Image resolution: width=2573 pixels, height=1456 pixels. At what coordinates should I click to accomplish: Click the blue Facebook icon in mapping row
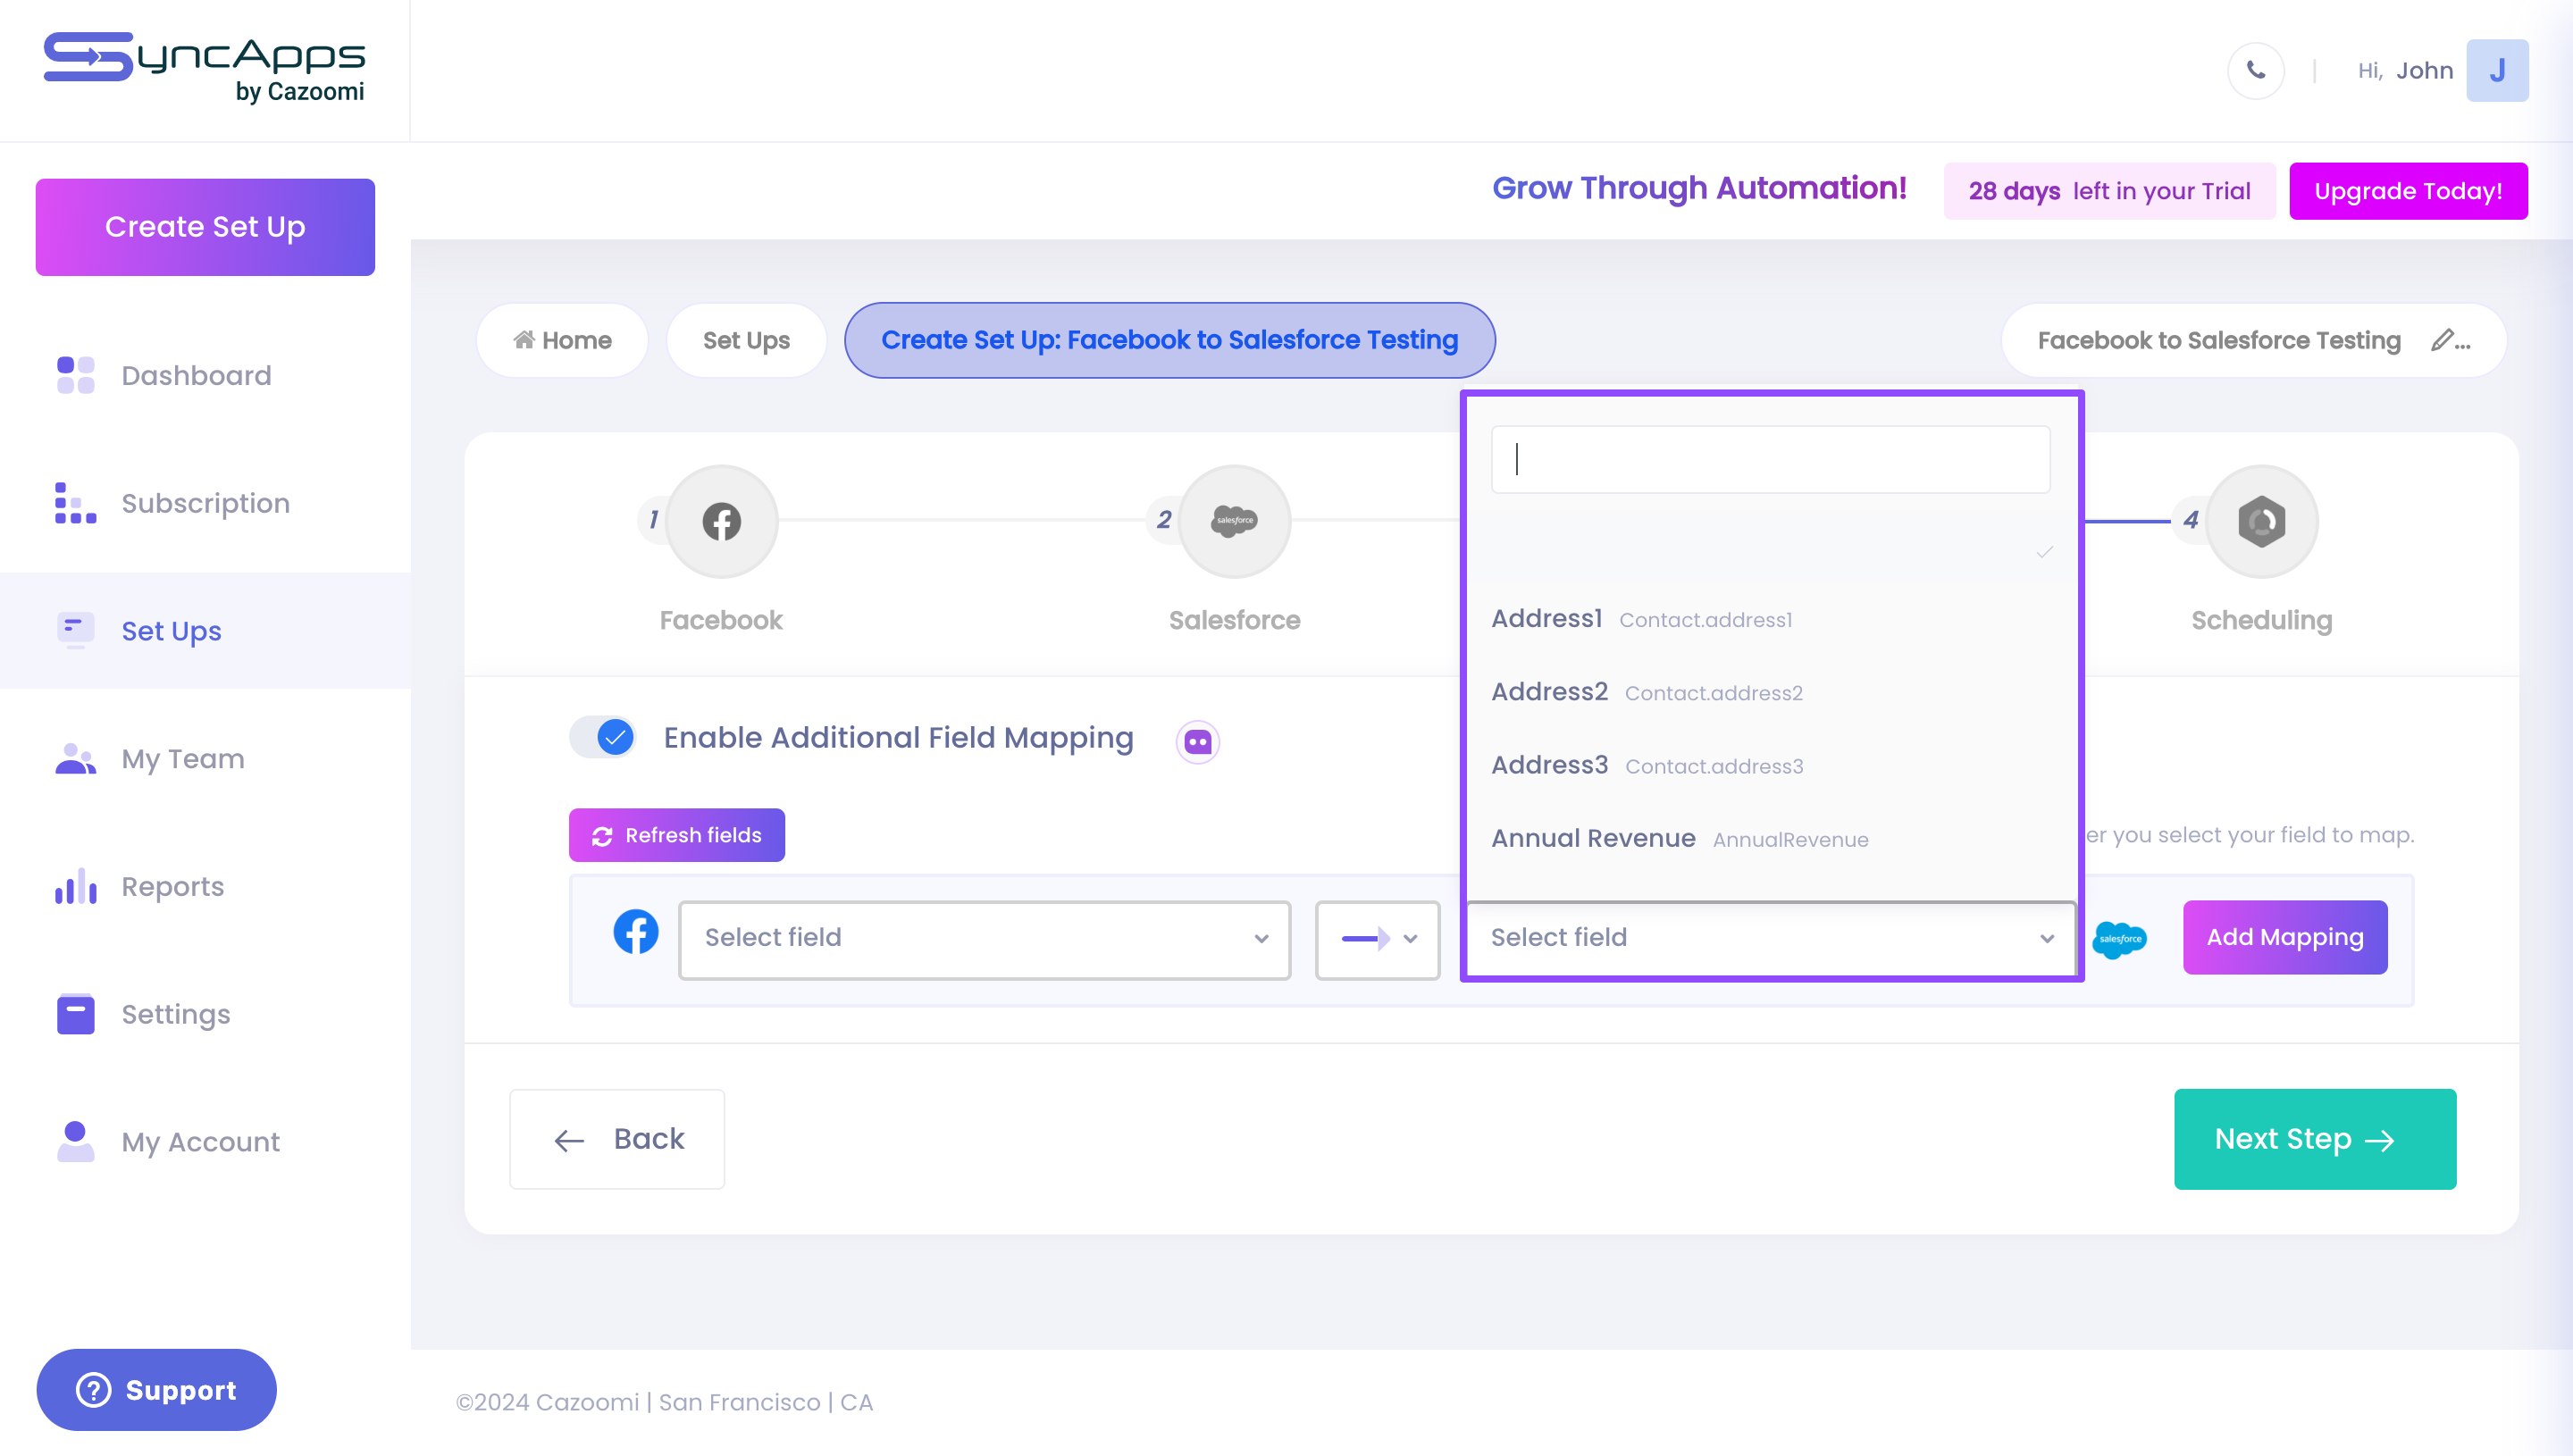point(636,931)
